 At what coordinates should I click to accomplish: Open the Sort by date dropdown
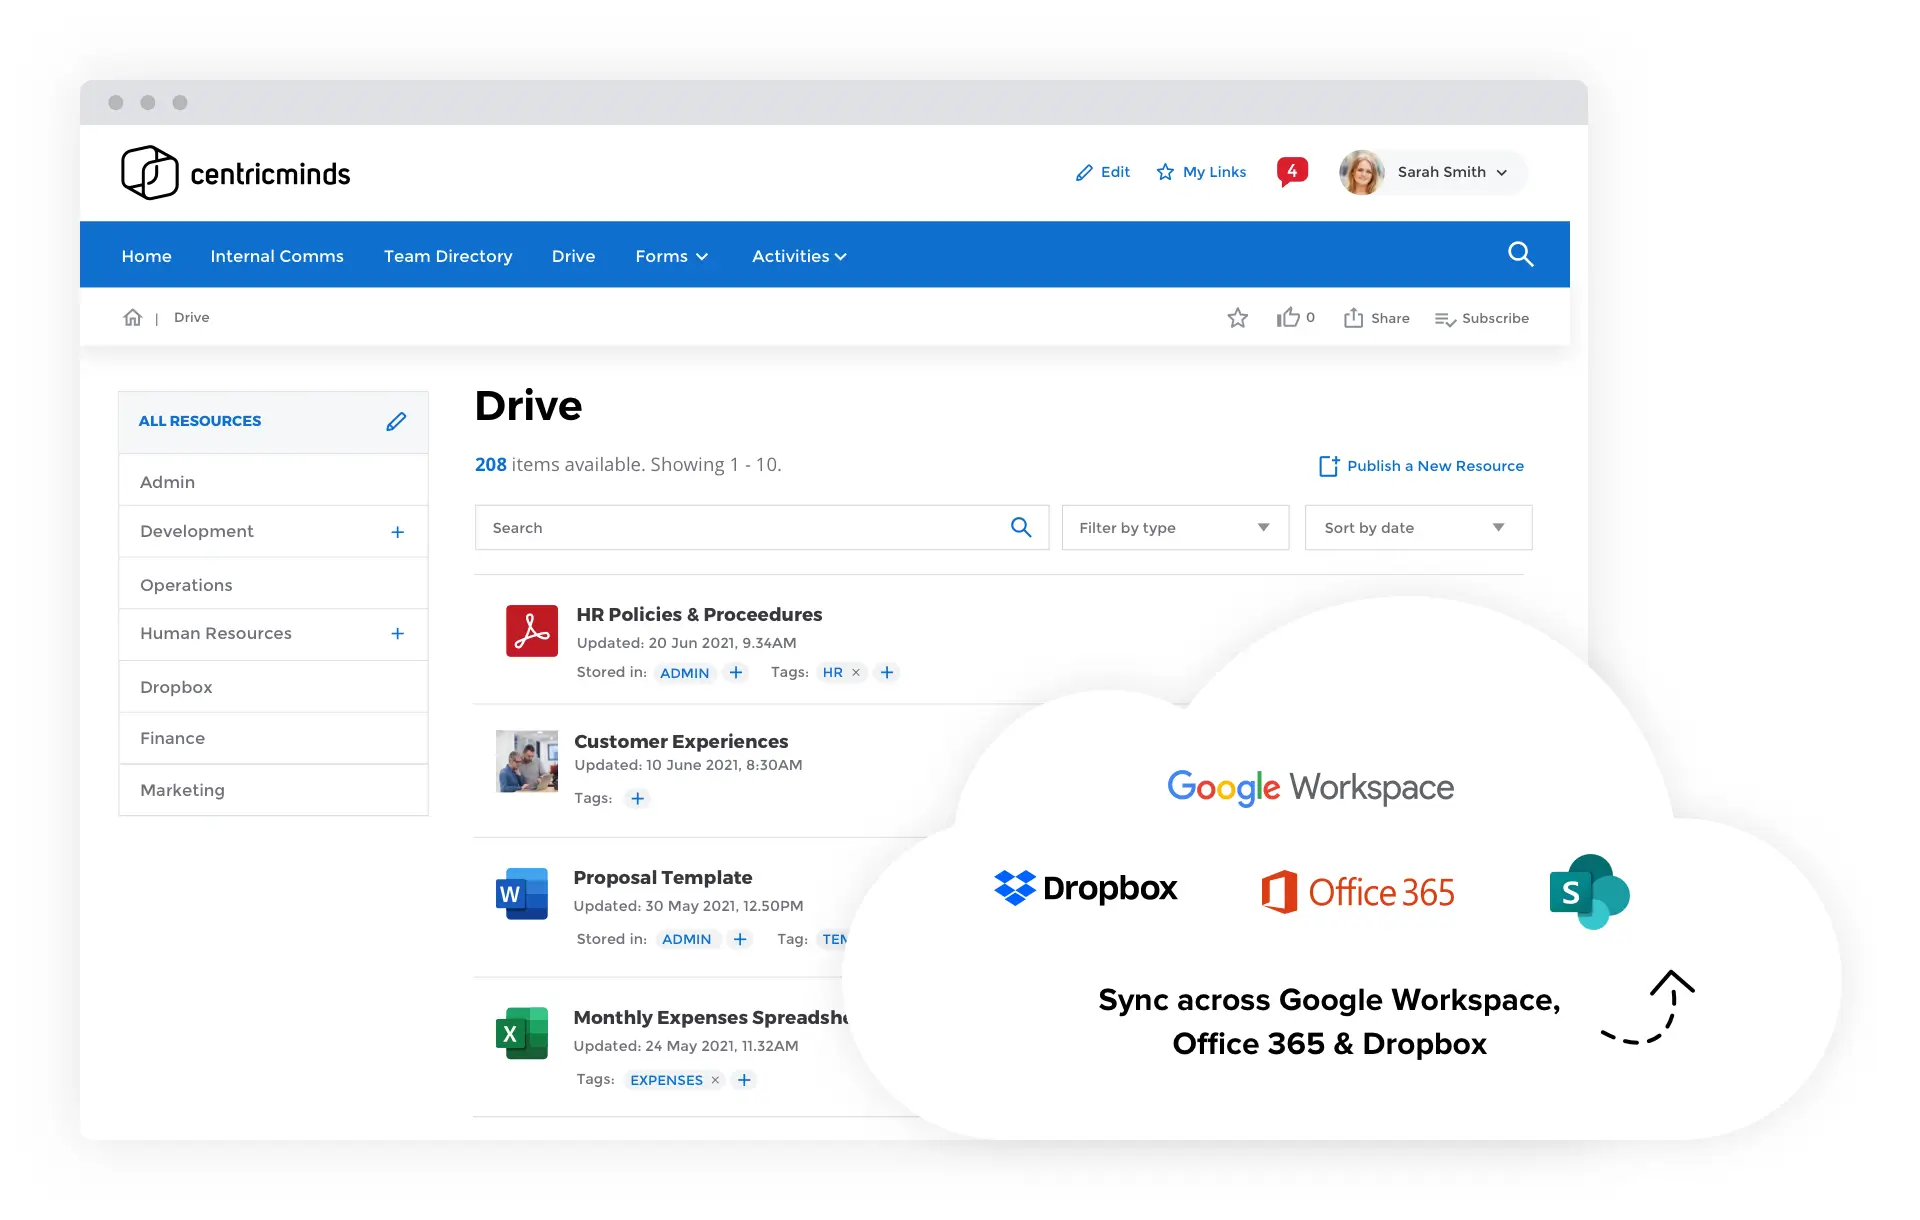[x=1417, y=528]
